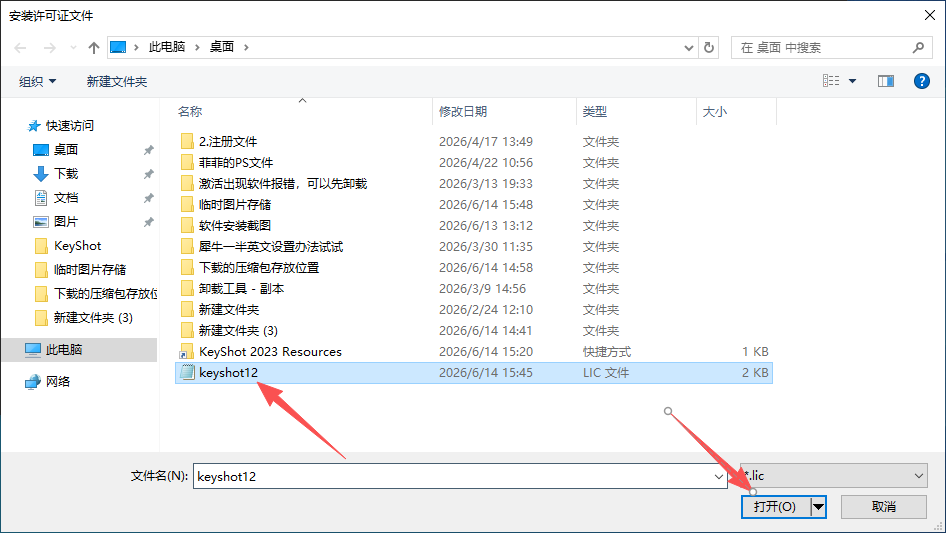
Task: Go up one folder level
Action: 94,48
